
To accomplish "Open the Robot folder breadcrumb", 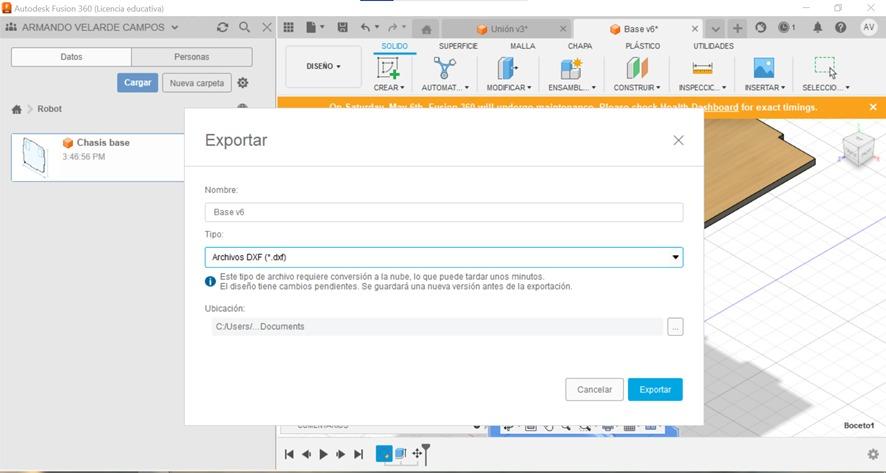I will (x=50, y=109).
